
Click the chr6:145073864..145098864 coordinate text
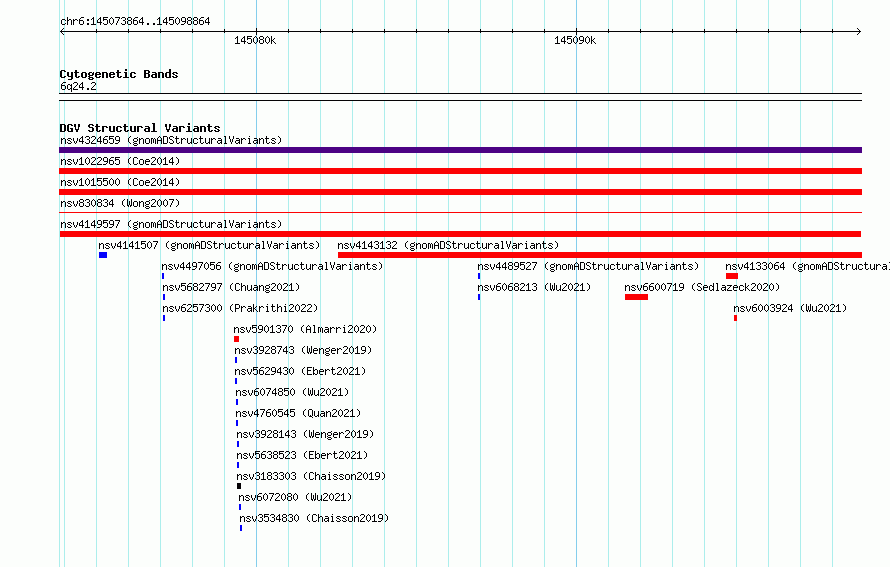click(x=135, y=21)
